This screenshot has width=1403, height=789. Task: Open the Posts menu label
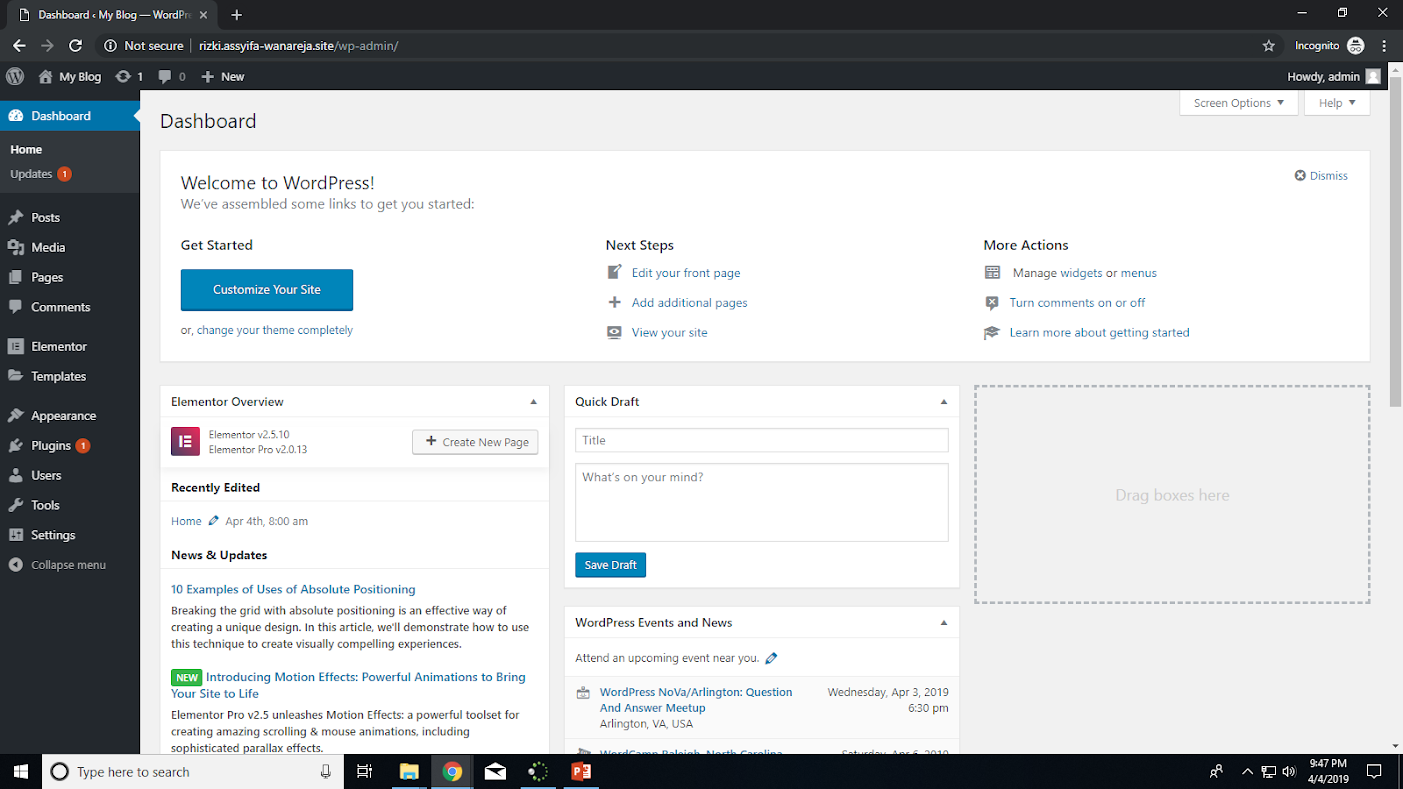45,217
